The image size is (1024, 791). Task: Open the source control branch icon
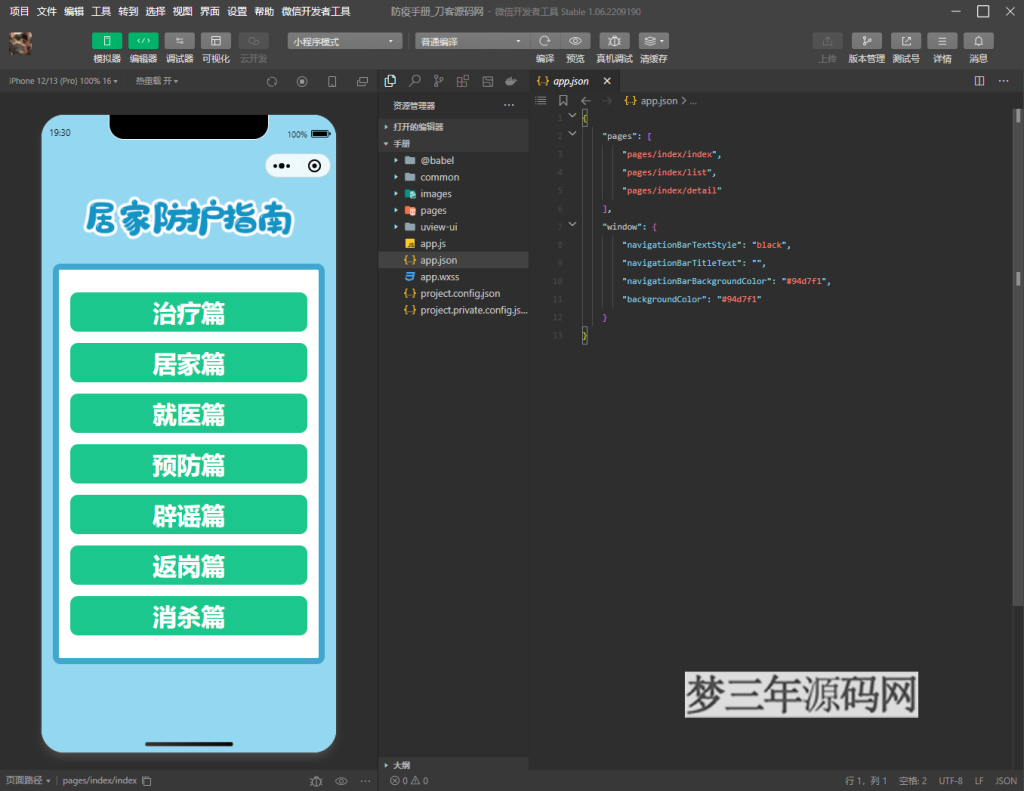438,81
